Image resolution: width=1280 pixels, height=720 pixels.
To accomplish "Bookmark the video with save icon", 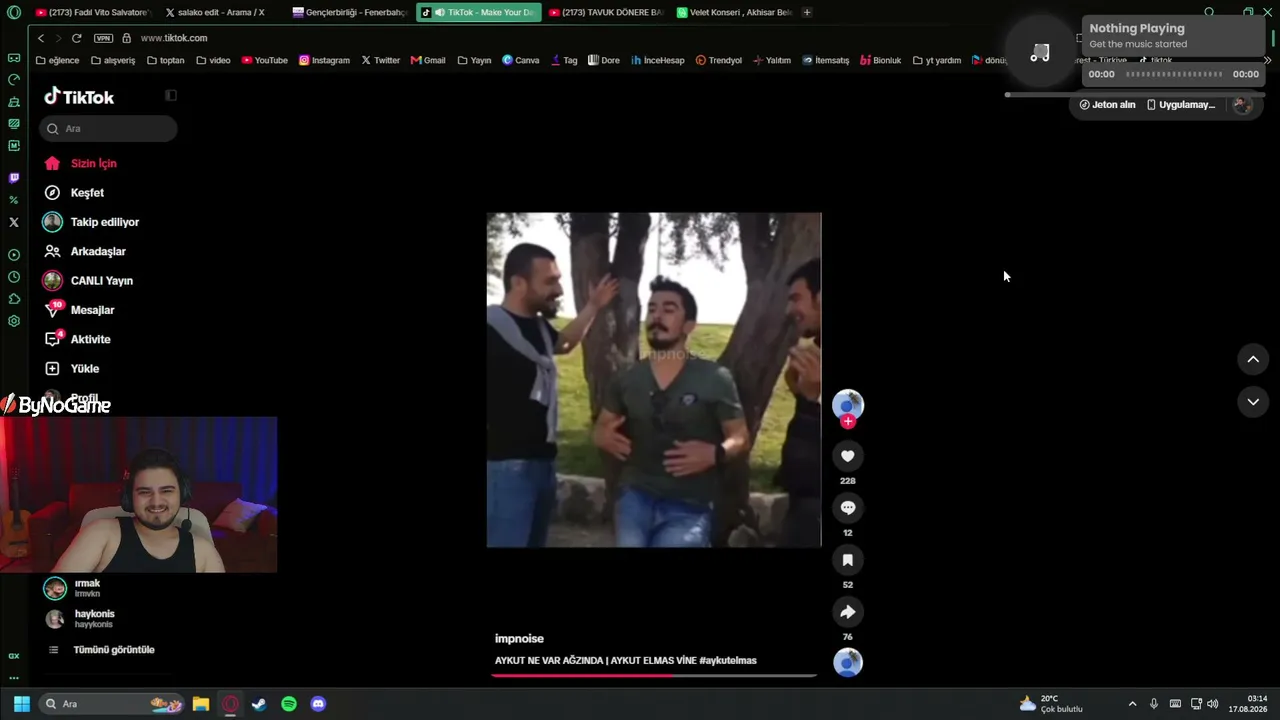I will pos(848,560).
